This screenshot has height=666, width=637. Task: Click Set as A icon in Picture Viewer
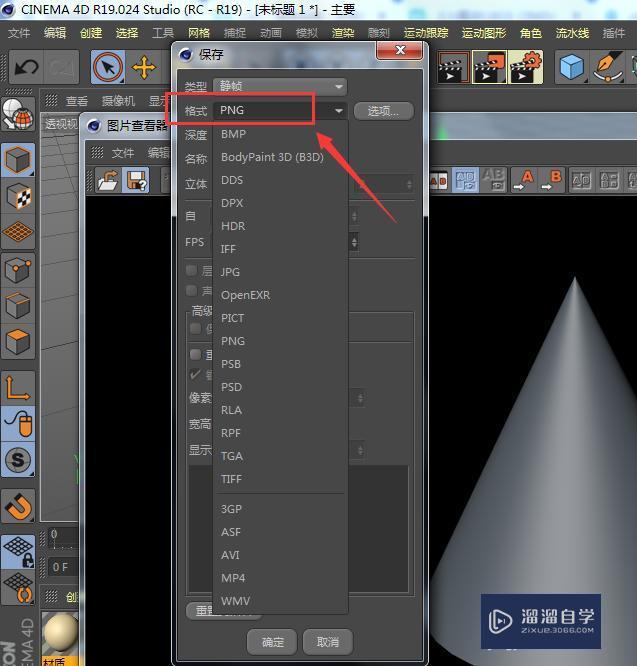tap(524, 180)
